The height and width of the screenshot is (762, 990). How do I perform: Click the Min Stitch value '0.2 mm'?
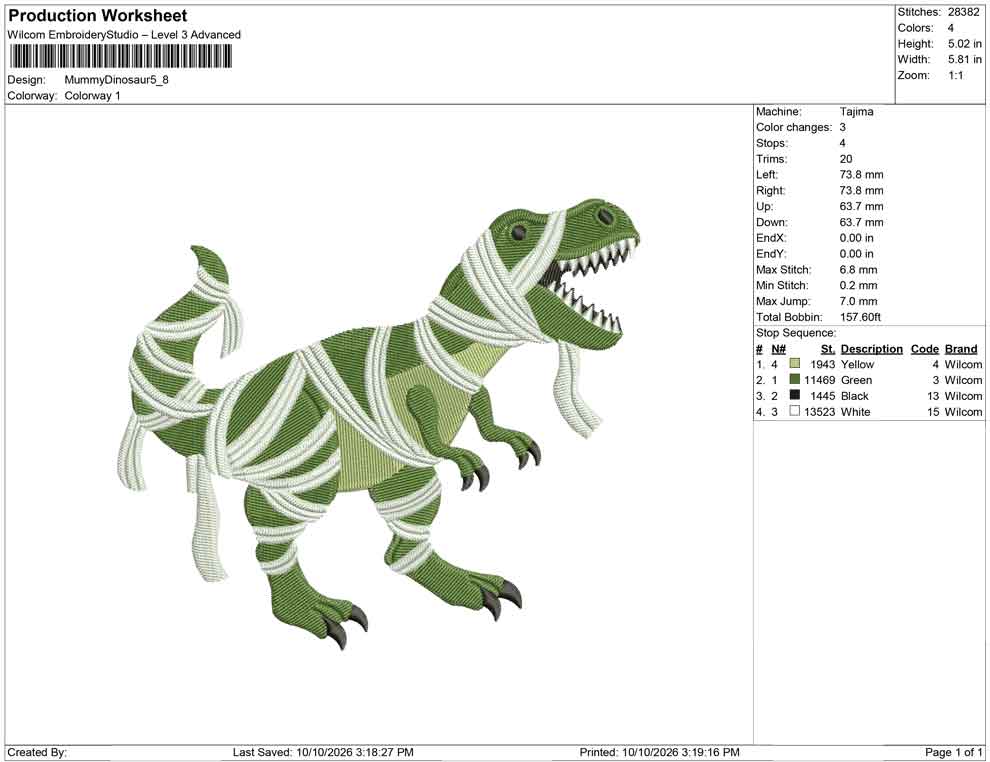[858, 285]
